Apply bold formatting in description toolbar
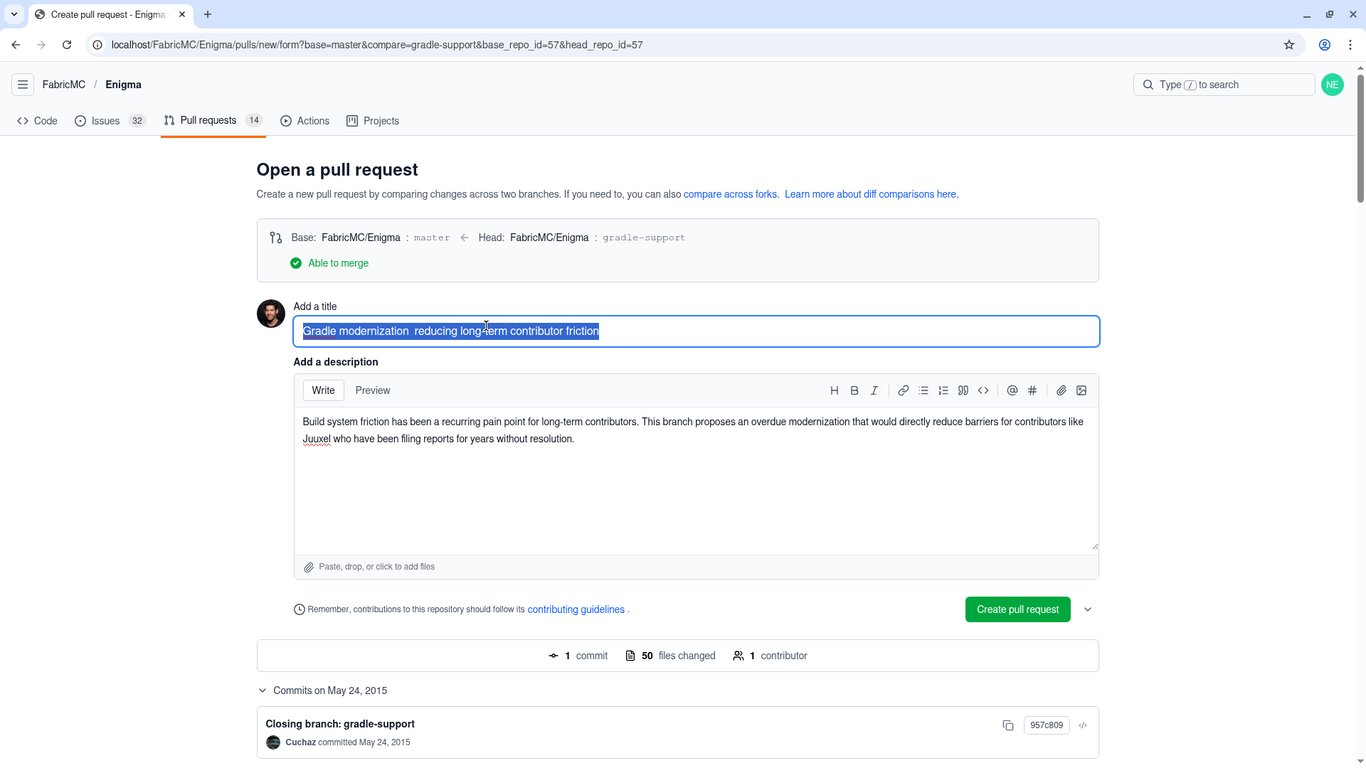The height and width of the screenshot is (768, 1366). [854, 391]
